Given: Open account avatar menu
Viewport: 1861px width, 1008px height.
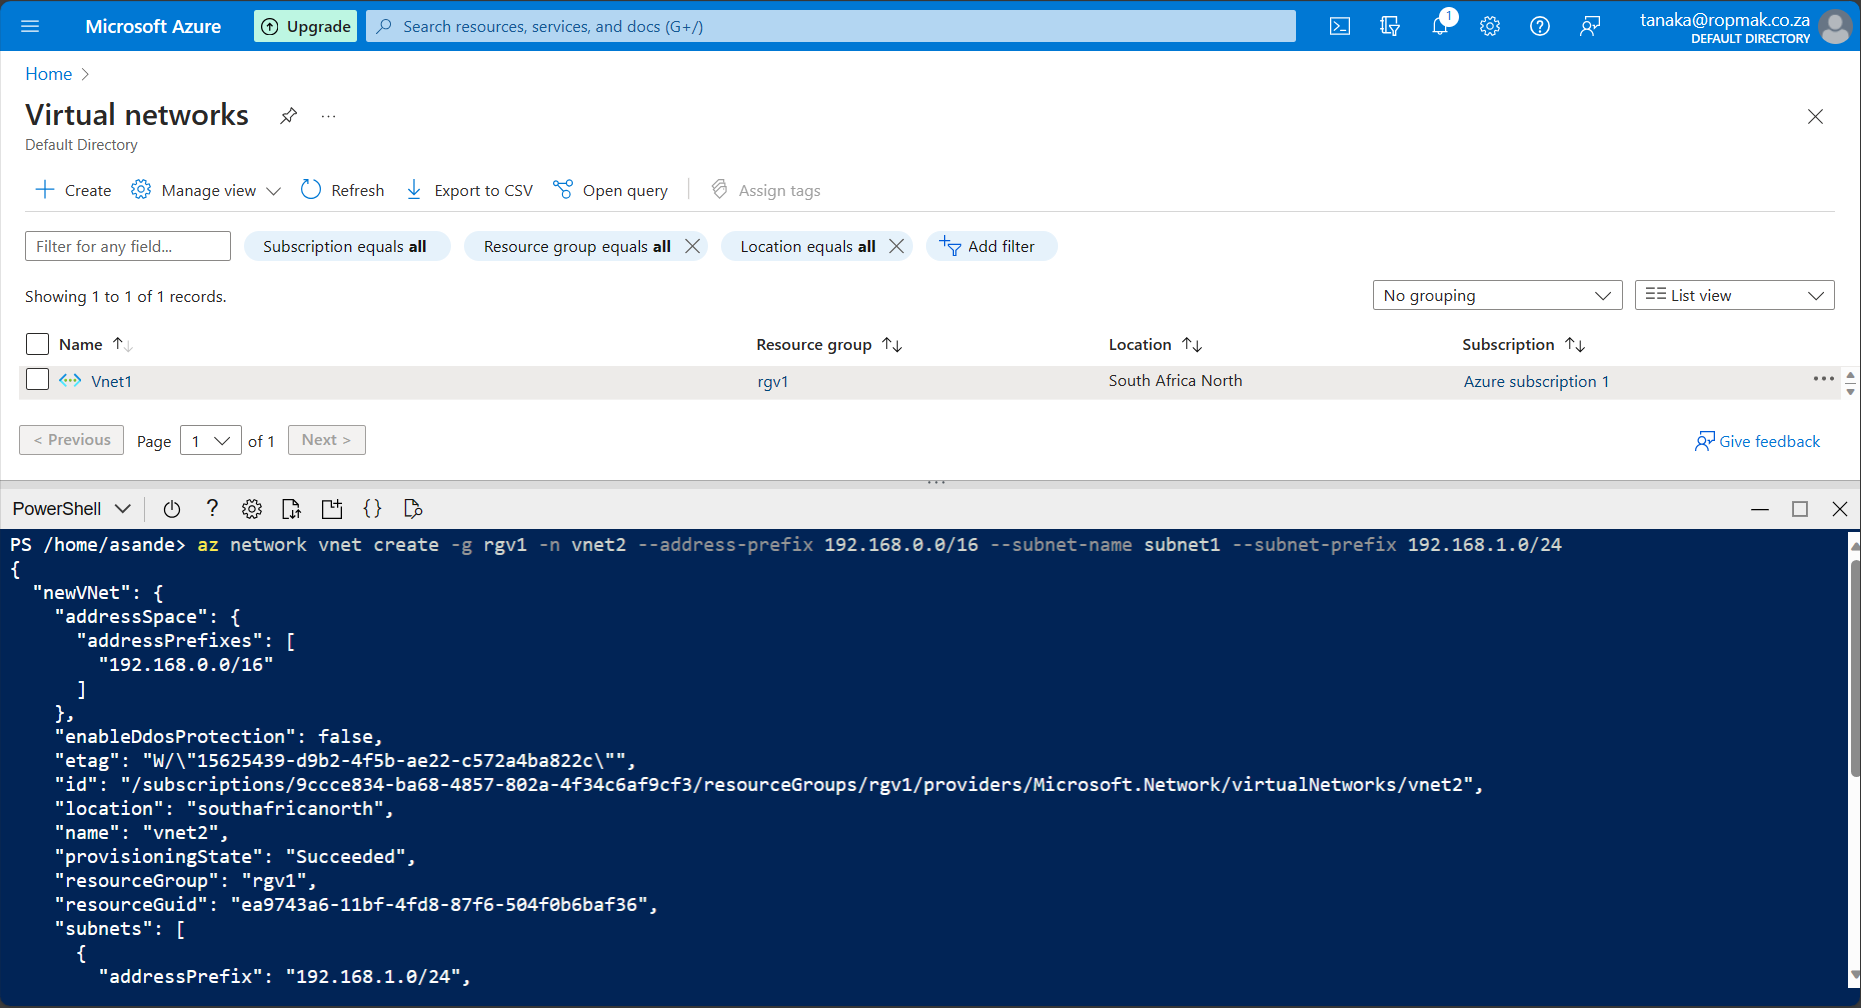Looking at the screenshot, I should click(x=1836, y=26).
